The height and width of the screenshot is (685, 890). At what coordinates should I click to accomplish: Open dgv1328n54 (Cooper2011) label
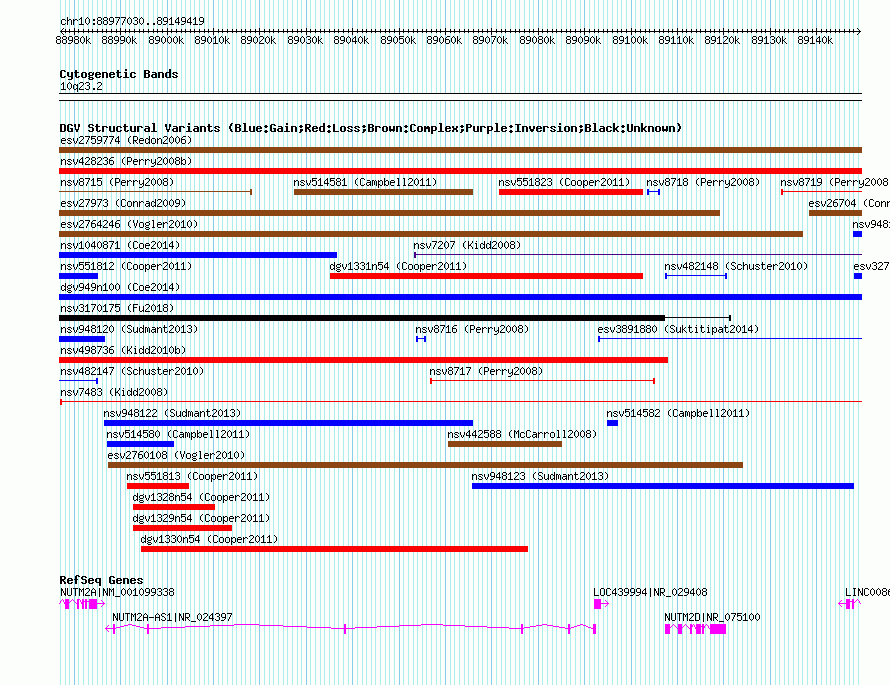tap(201, 497)
